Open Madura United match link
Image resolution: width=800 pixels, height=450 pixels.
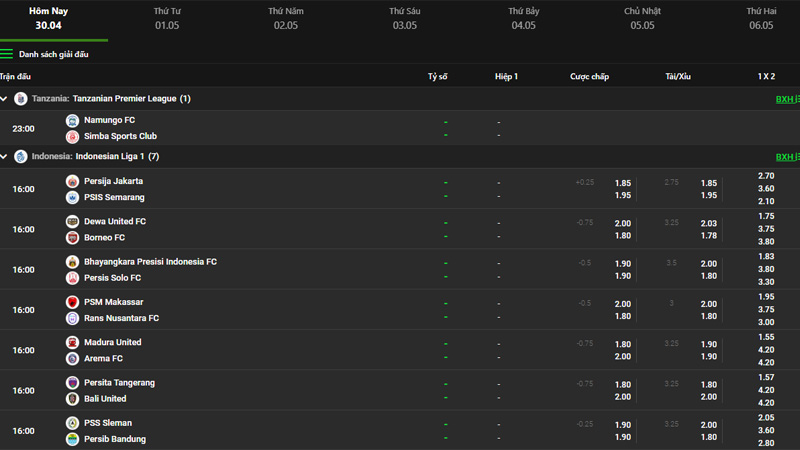(113, 342)
